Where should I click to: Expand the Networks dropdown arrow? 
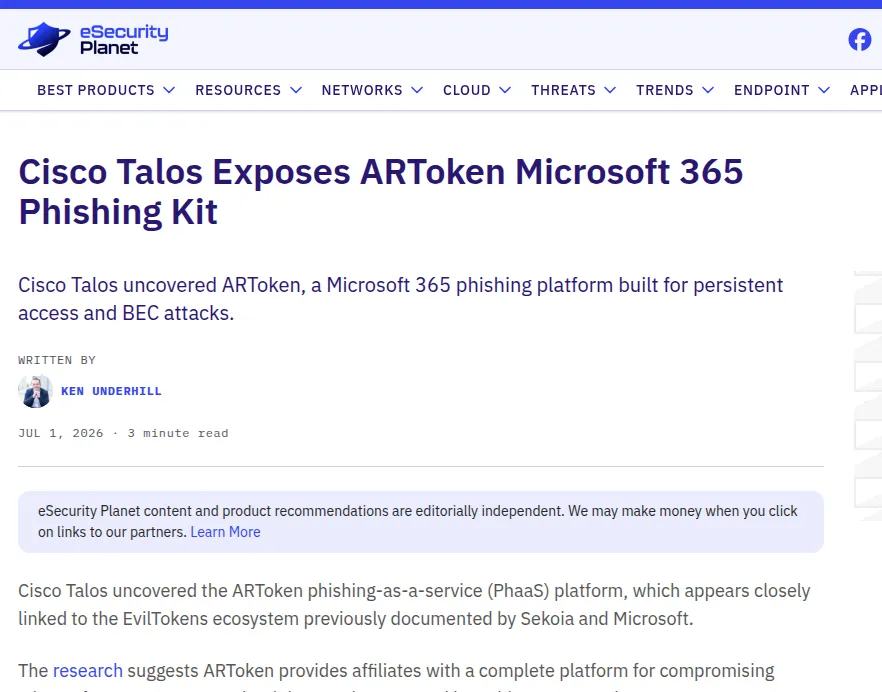417,90
